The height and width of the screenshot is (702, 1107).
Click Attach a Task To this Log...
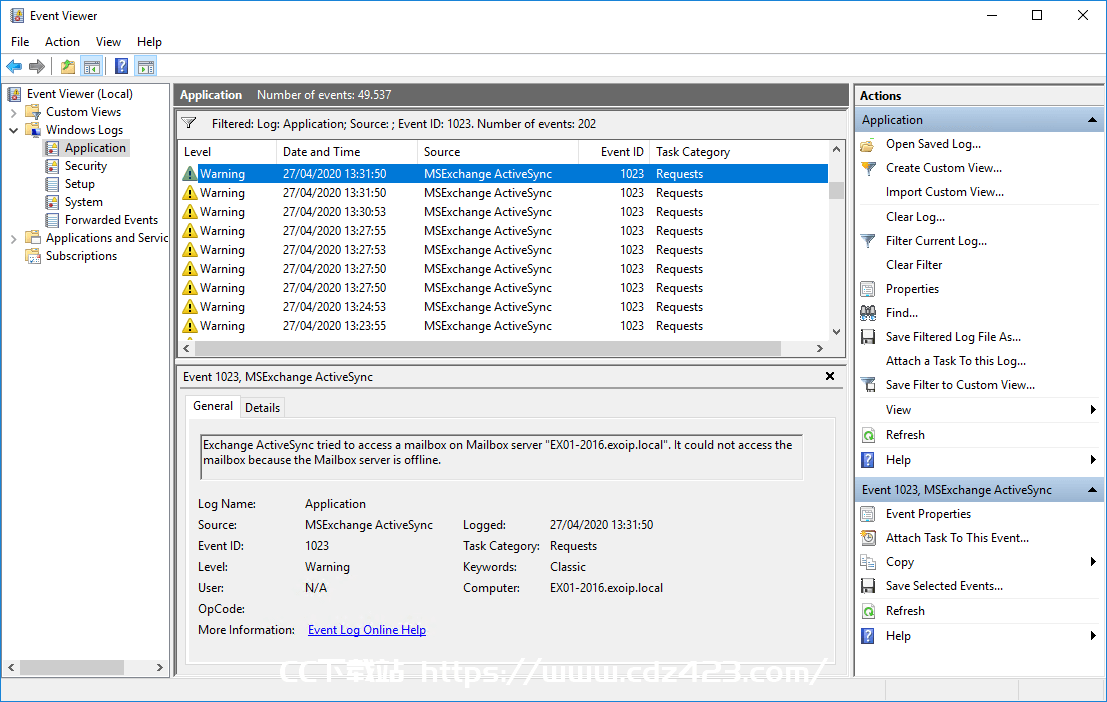[x=956, y=361]
